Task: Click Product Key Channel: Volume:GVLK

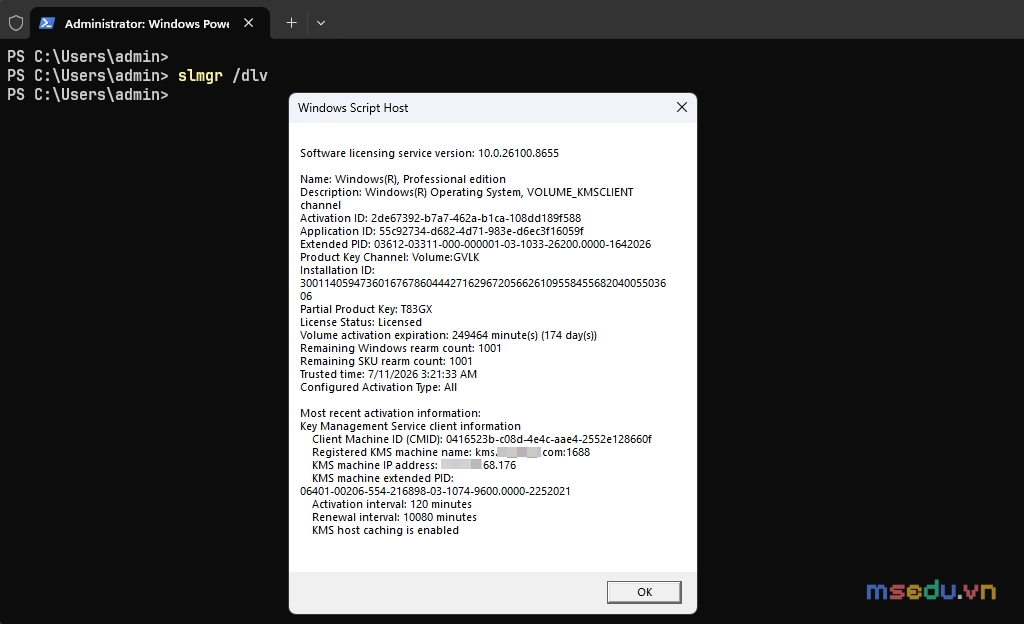Action: click(x=389, y=257)
